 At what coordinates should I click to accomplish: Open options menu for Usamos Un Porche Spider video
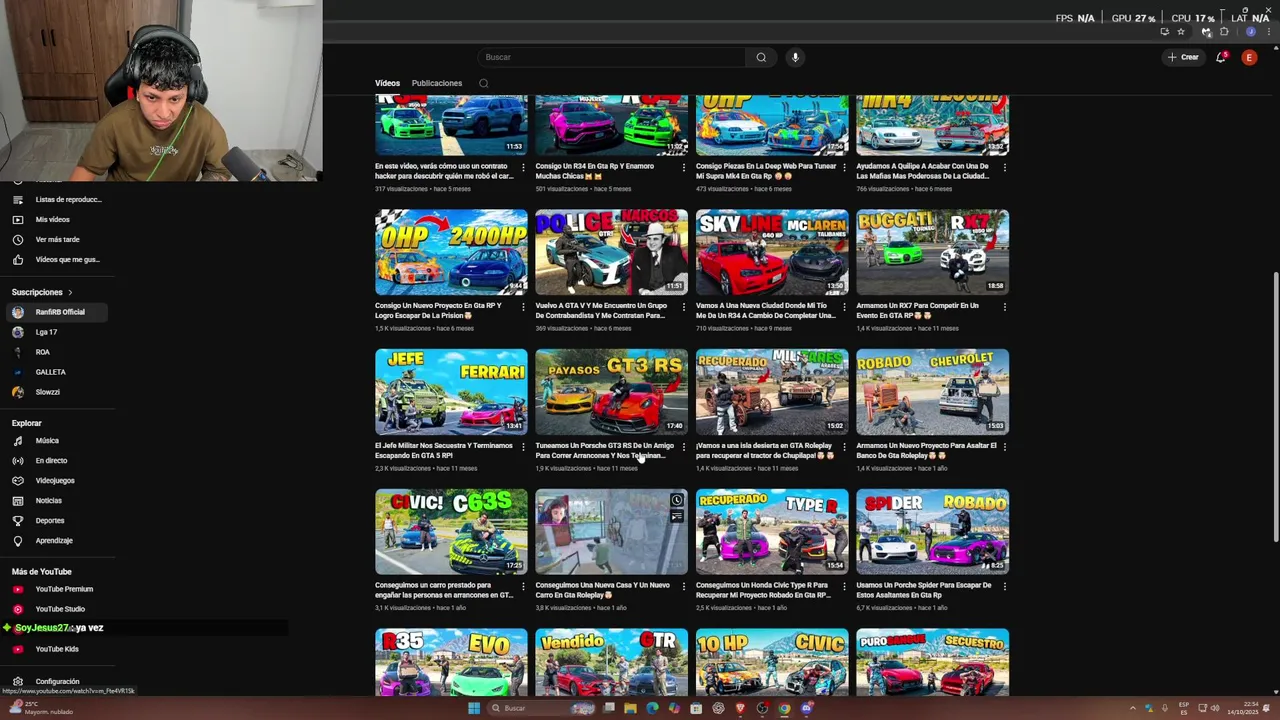point(1004,586)
